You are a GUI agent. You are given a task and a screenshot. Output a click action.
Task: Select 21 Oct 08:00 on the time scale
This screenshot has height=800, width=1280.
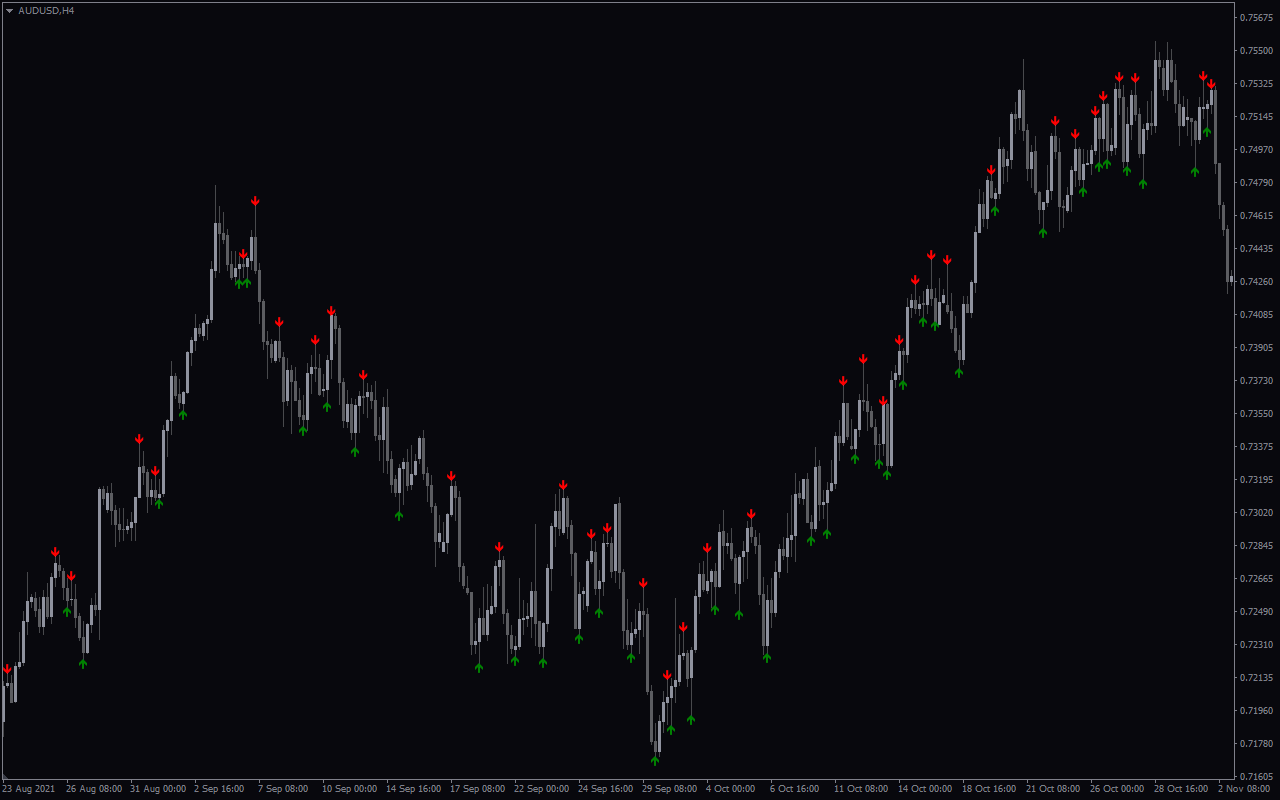pos(1054,788)
